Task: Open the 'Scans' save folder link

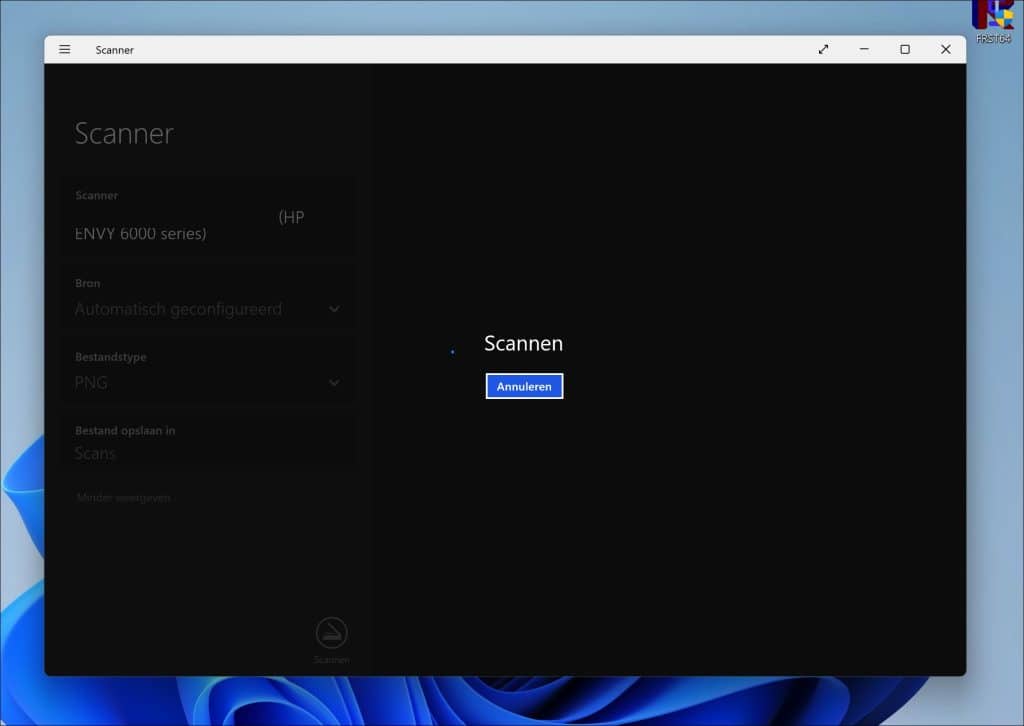Action: click(x=95, y=453)
